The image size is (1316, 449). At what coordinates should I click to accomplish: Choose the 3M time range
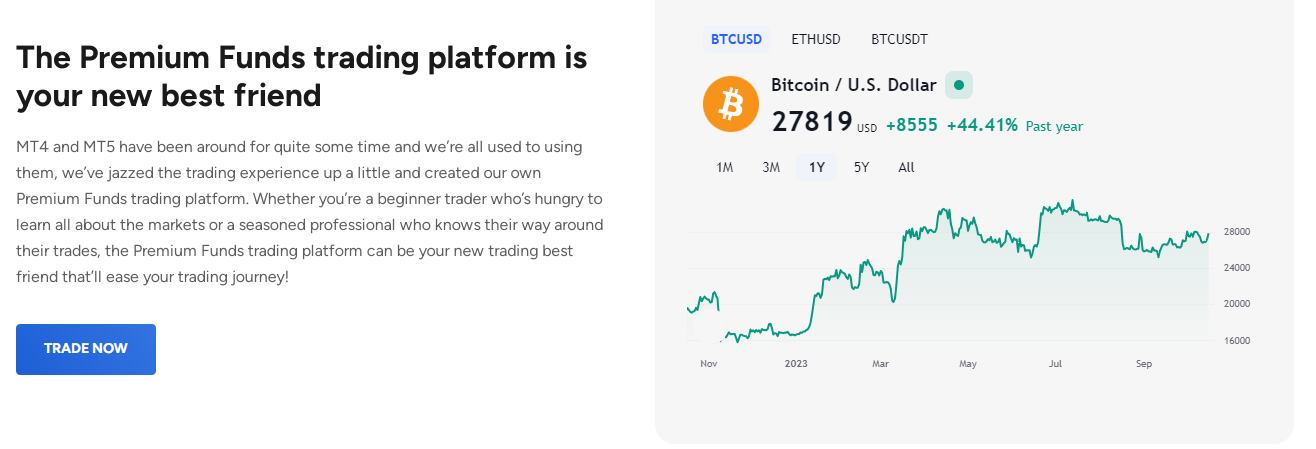771,167
